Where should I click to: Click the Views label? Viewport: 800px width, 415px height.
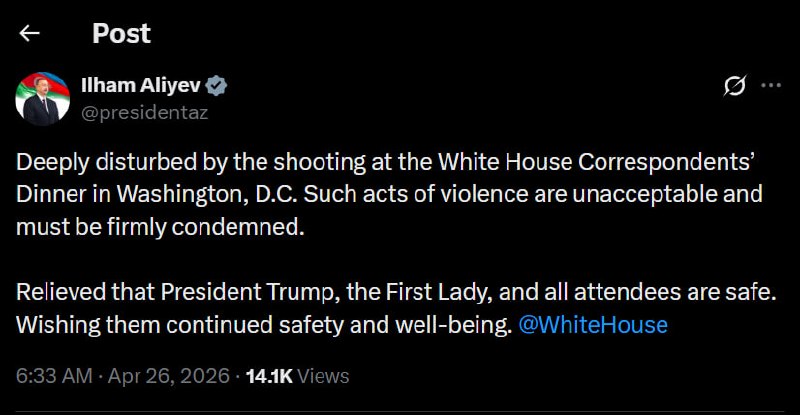(x=324, y=376)
